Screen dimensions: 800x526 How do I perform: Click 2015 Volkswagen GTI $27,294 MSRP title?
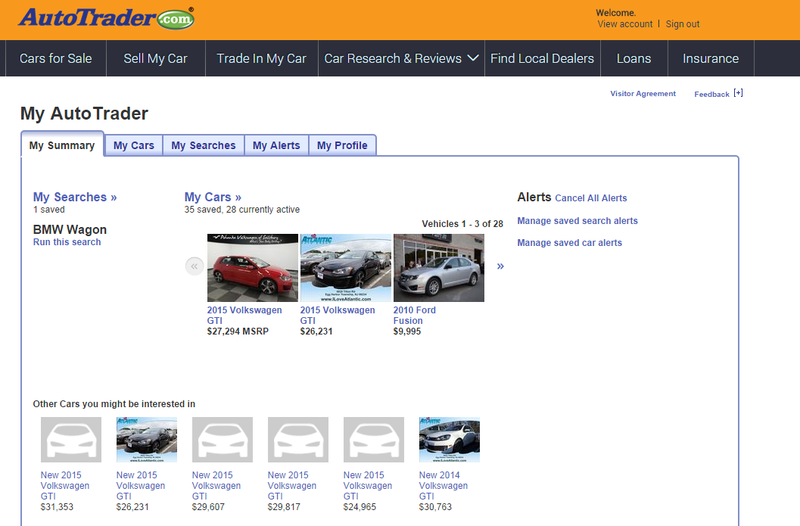244,315
